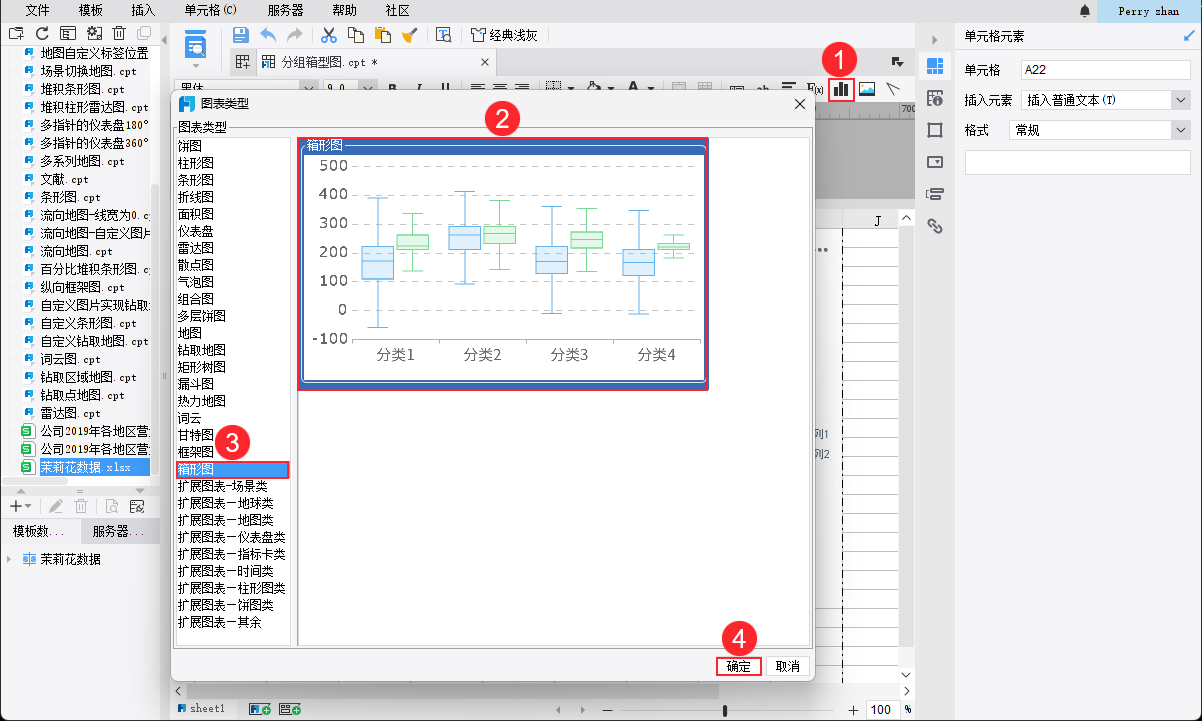Click the Save icon in the toolbar
The height and width of the screenshot is (721, 1202).
tap(241, 35)
